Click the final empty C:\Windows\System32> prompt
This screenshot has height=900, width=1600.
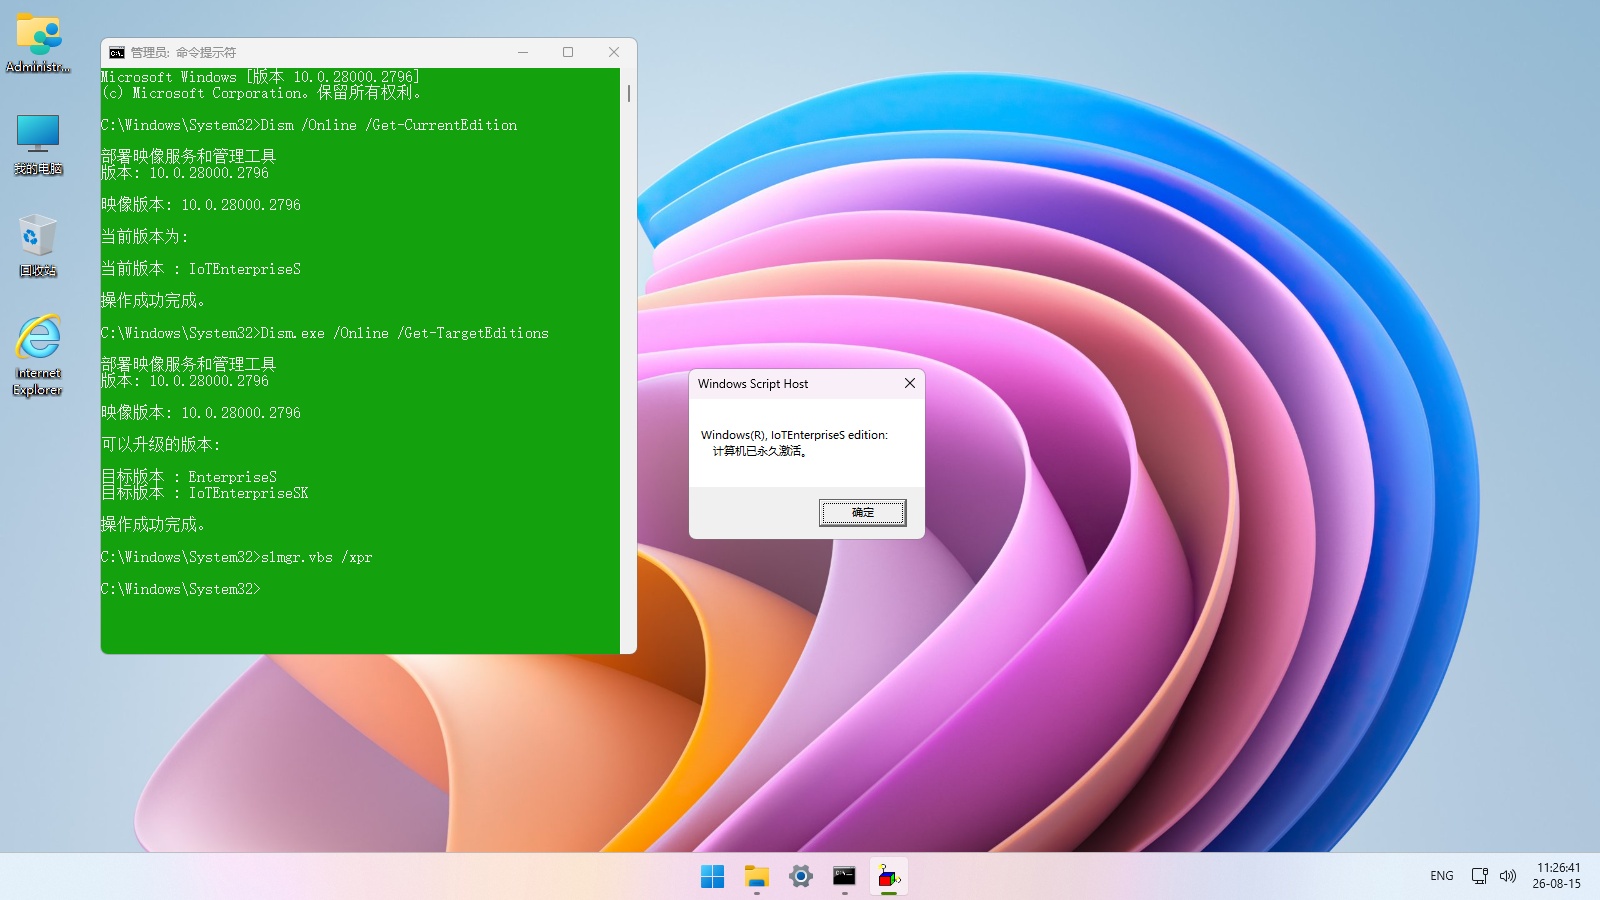coord(181,589)
